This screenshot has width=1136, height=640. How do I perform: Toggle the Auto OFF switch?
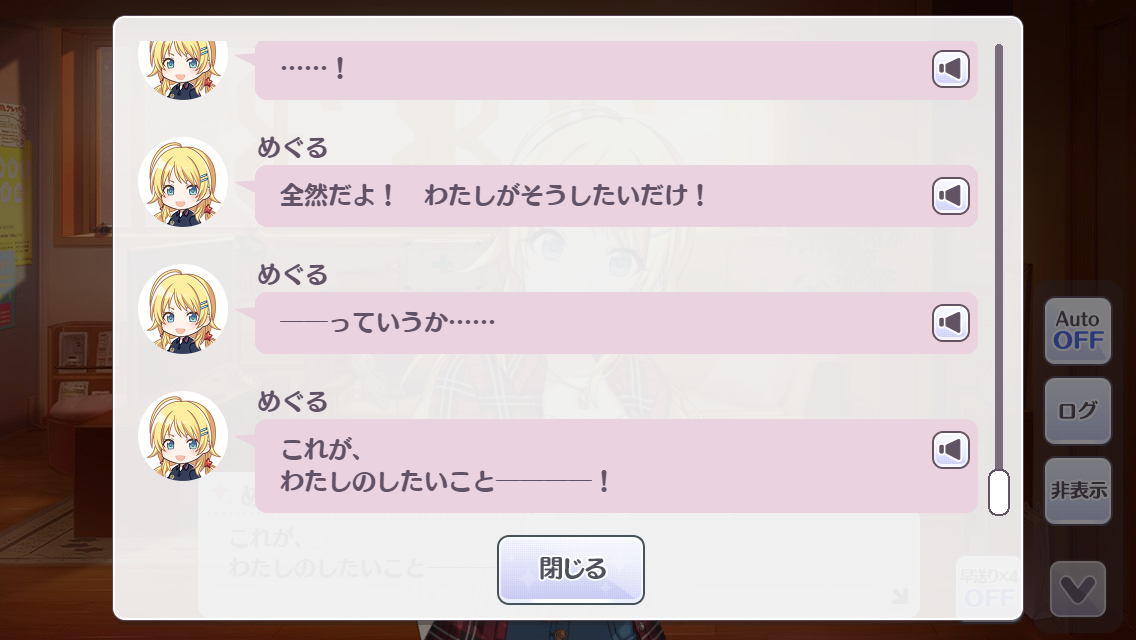pos(1077,331)
